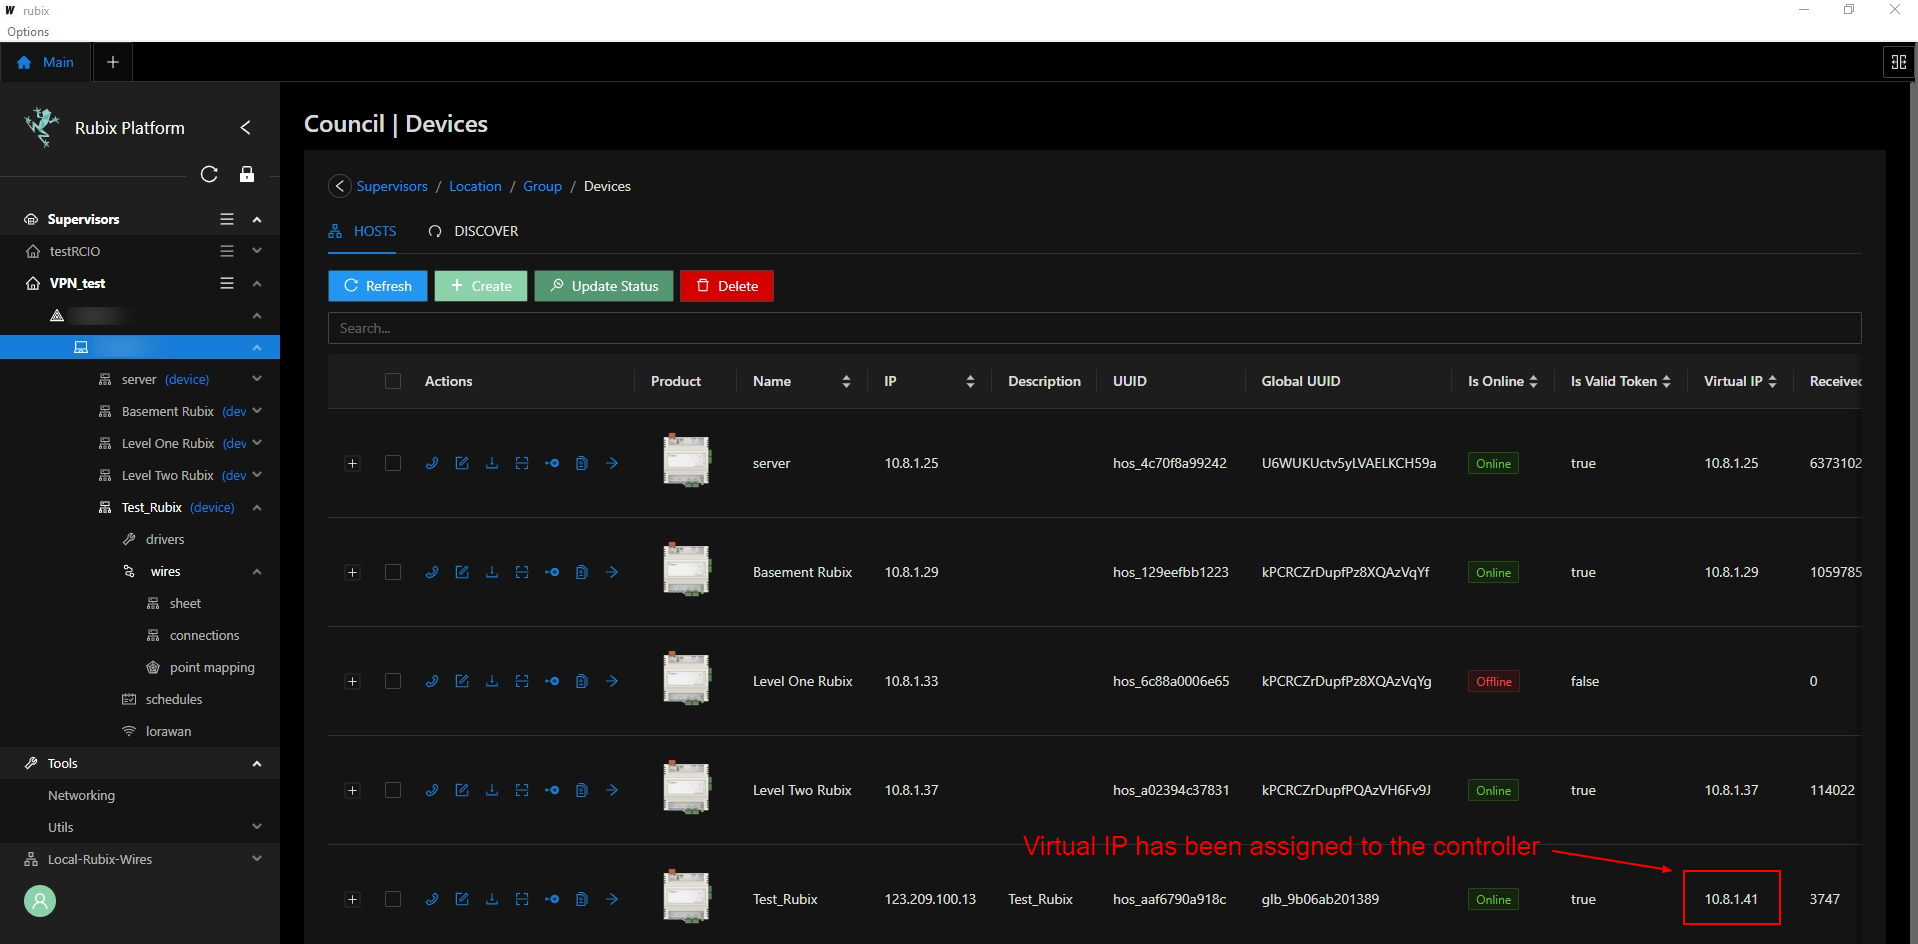Click the file icon in the server row

pos(582,463)
